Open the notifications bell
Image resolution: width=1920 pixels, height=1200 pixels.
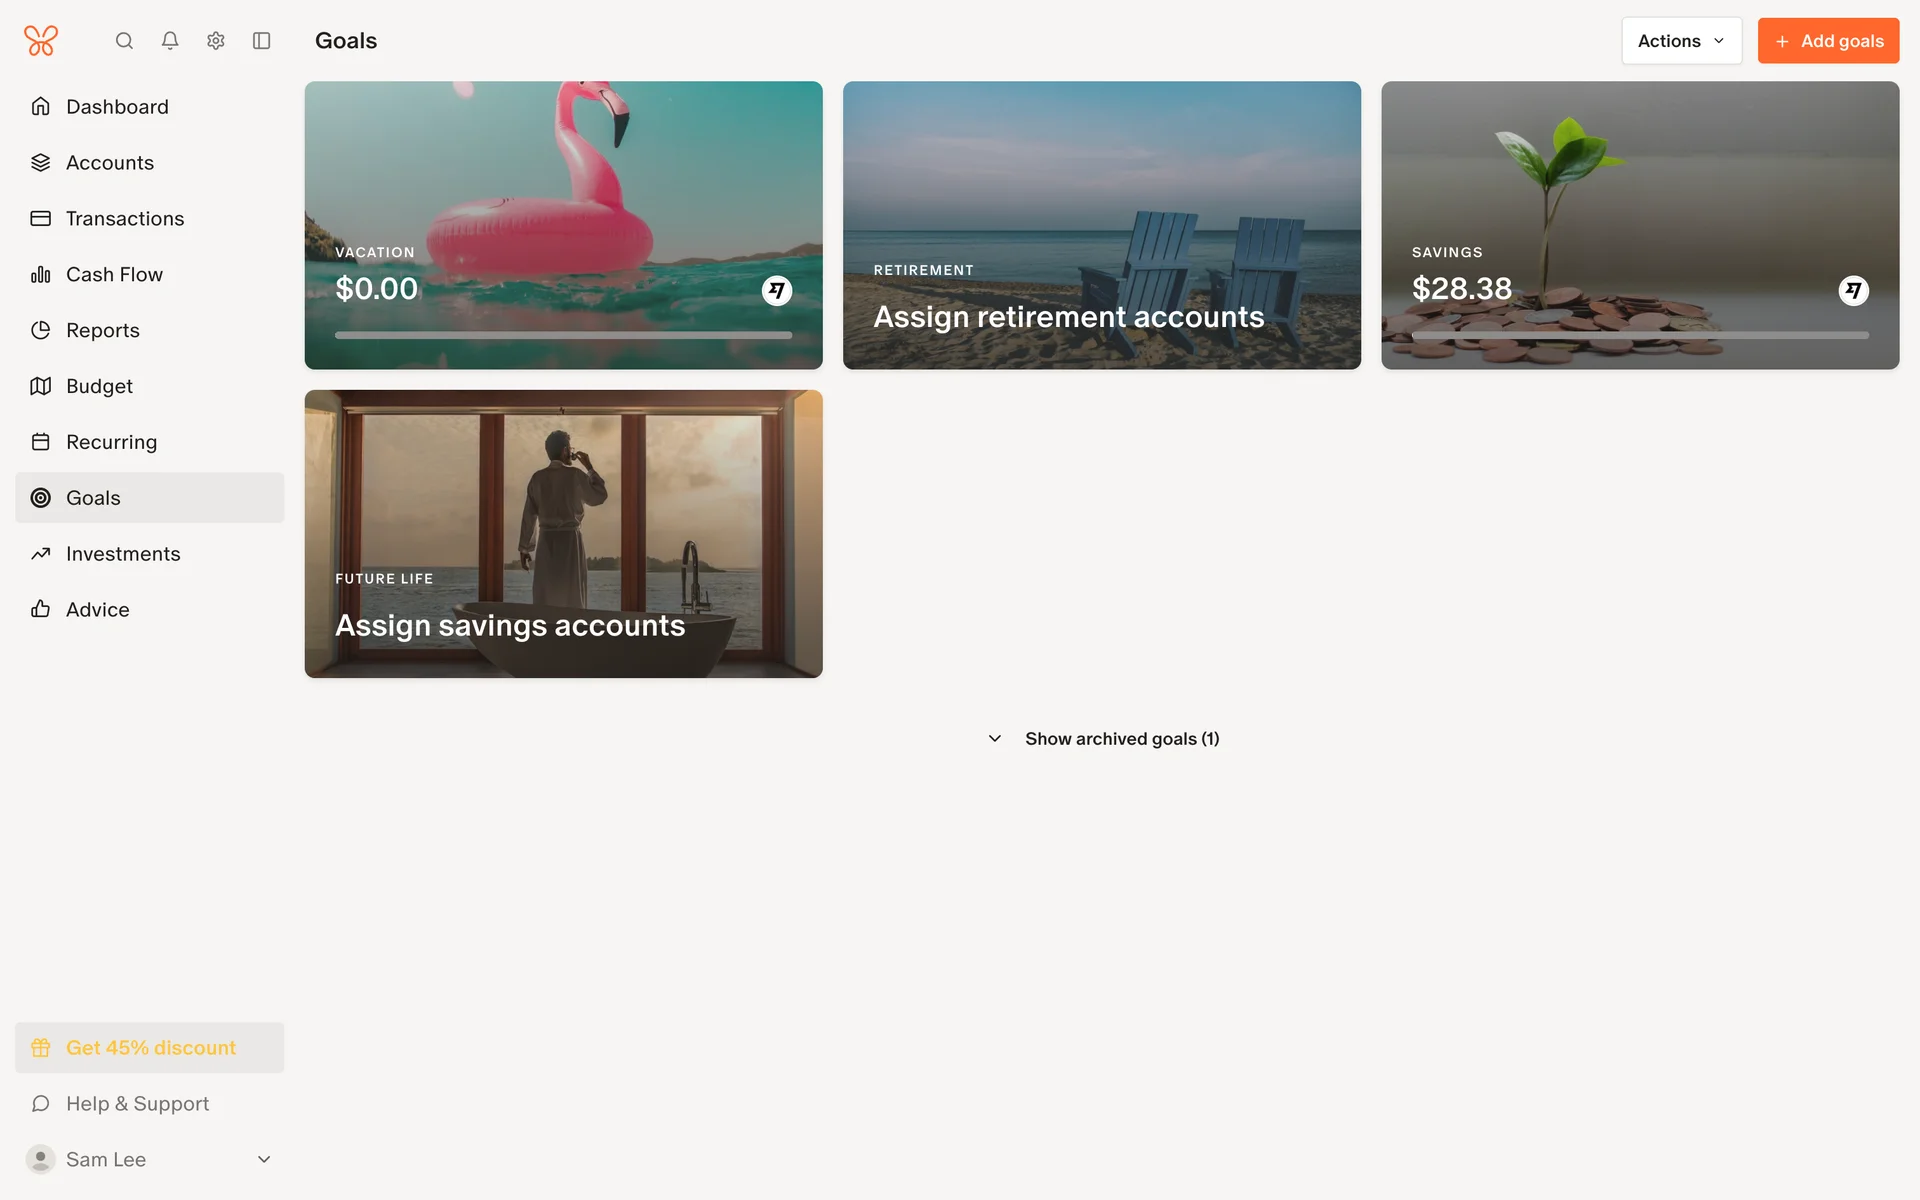click(x=170, y=41)
